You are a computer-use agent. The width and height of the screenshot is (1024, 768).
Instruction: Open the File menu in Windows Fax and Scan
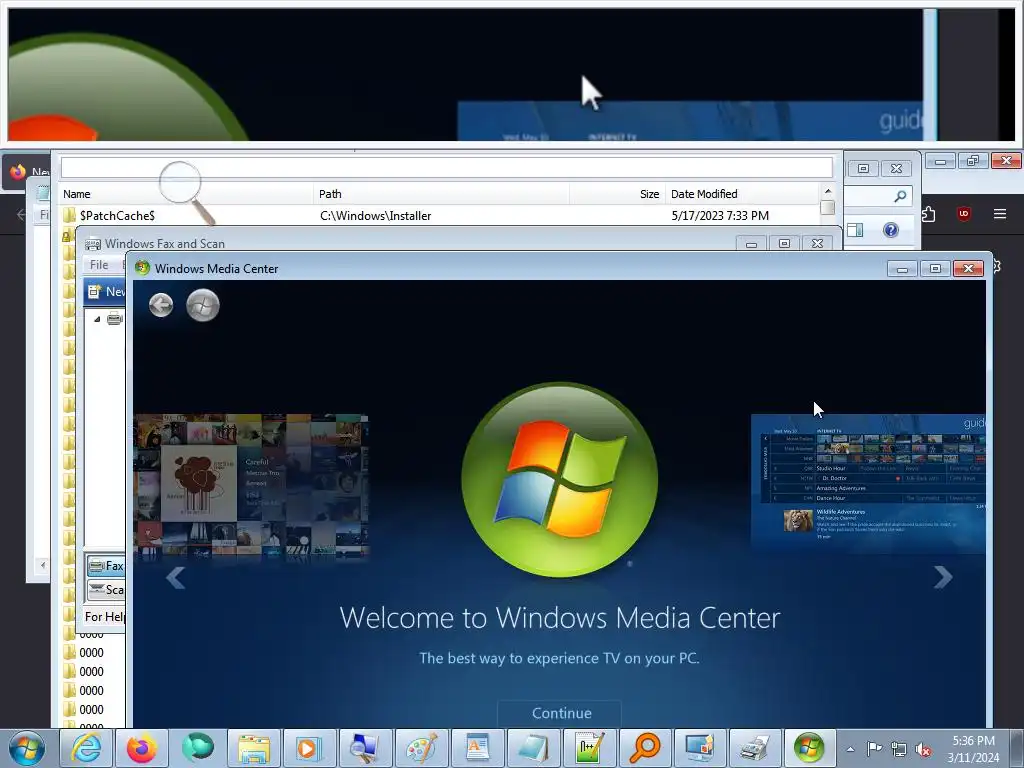[x=99, y=264]
